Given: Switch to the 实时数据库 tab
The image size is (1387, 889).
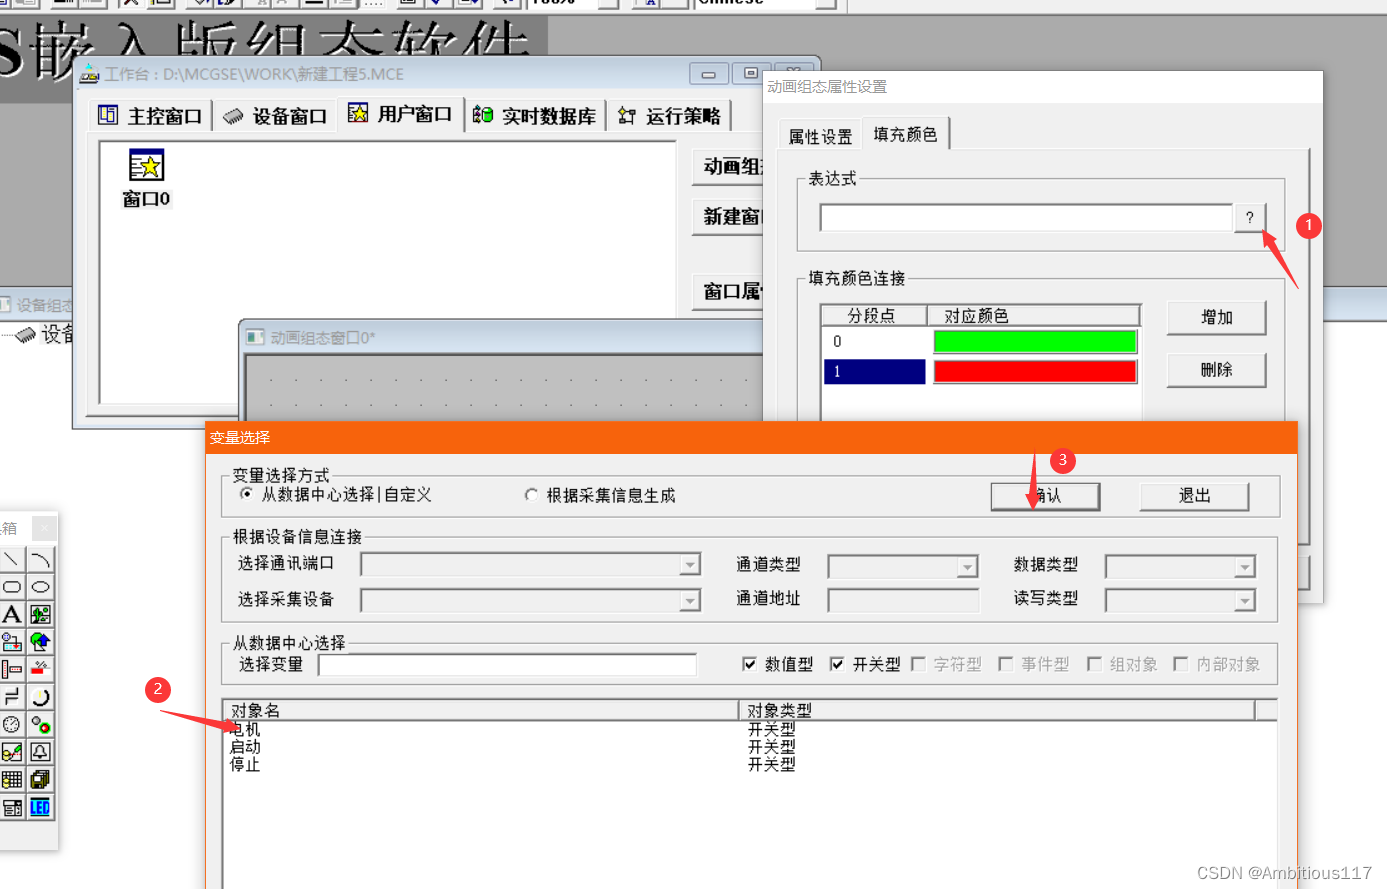Looking at the screenshot, I should 535,116.
